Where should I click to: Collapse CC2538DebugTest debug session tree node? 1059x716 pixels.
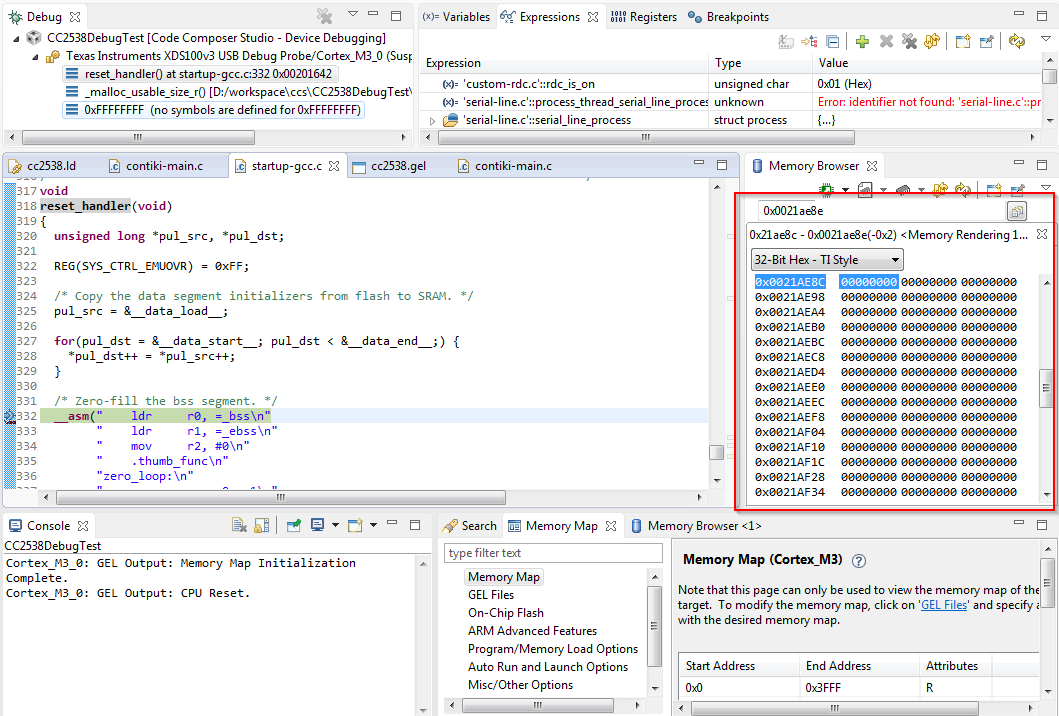pyautogui.click(x=16, y=39)
